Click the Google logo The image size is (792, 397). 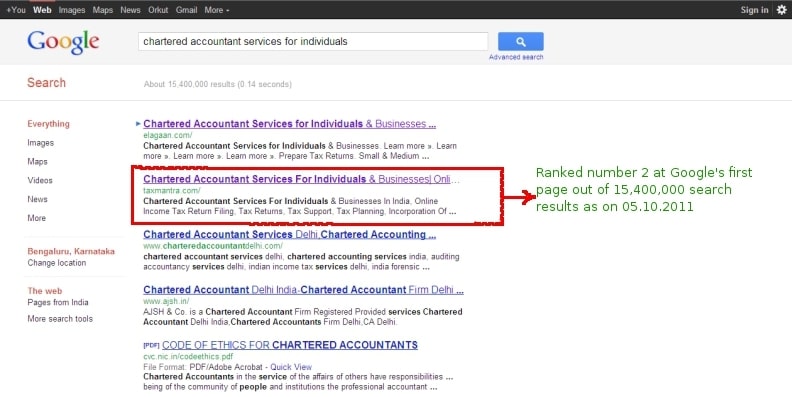pyautogui.click(x=63, y=42)
